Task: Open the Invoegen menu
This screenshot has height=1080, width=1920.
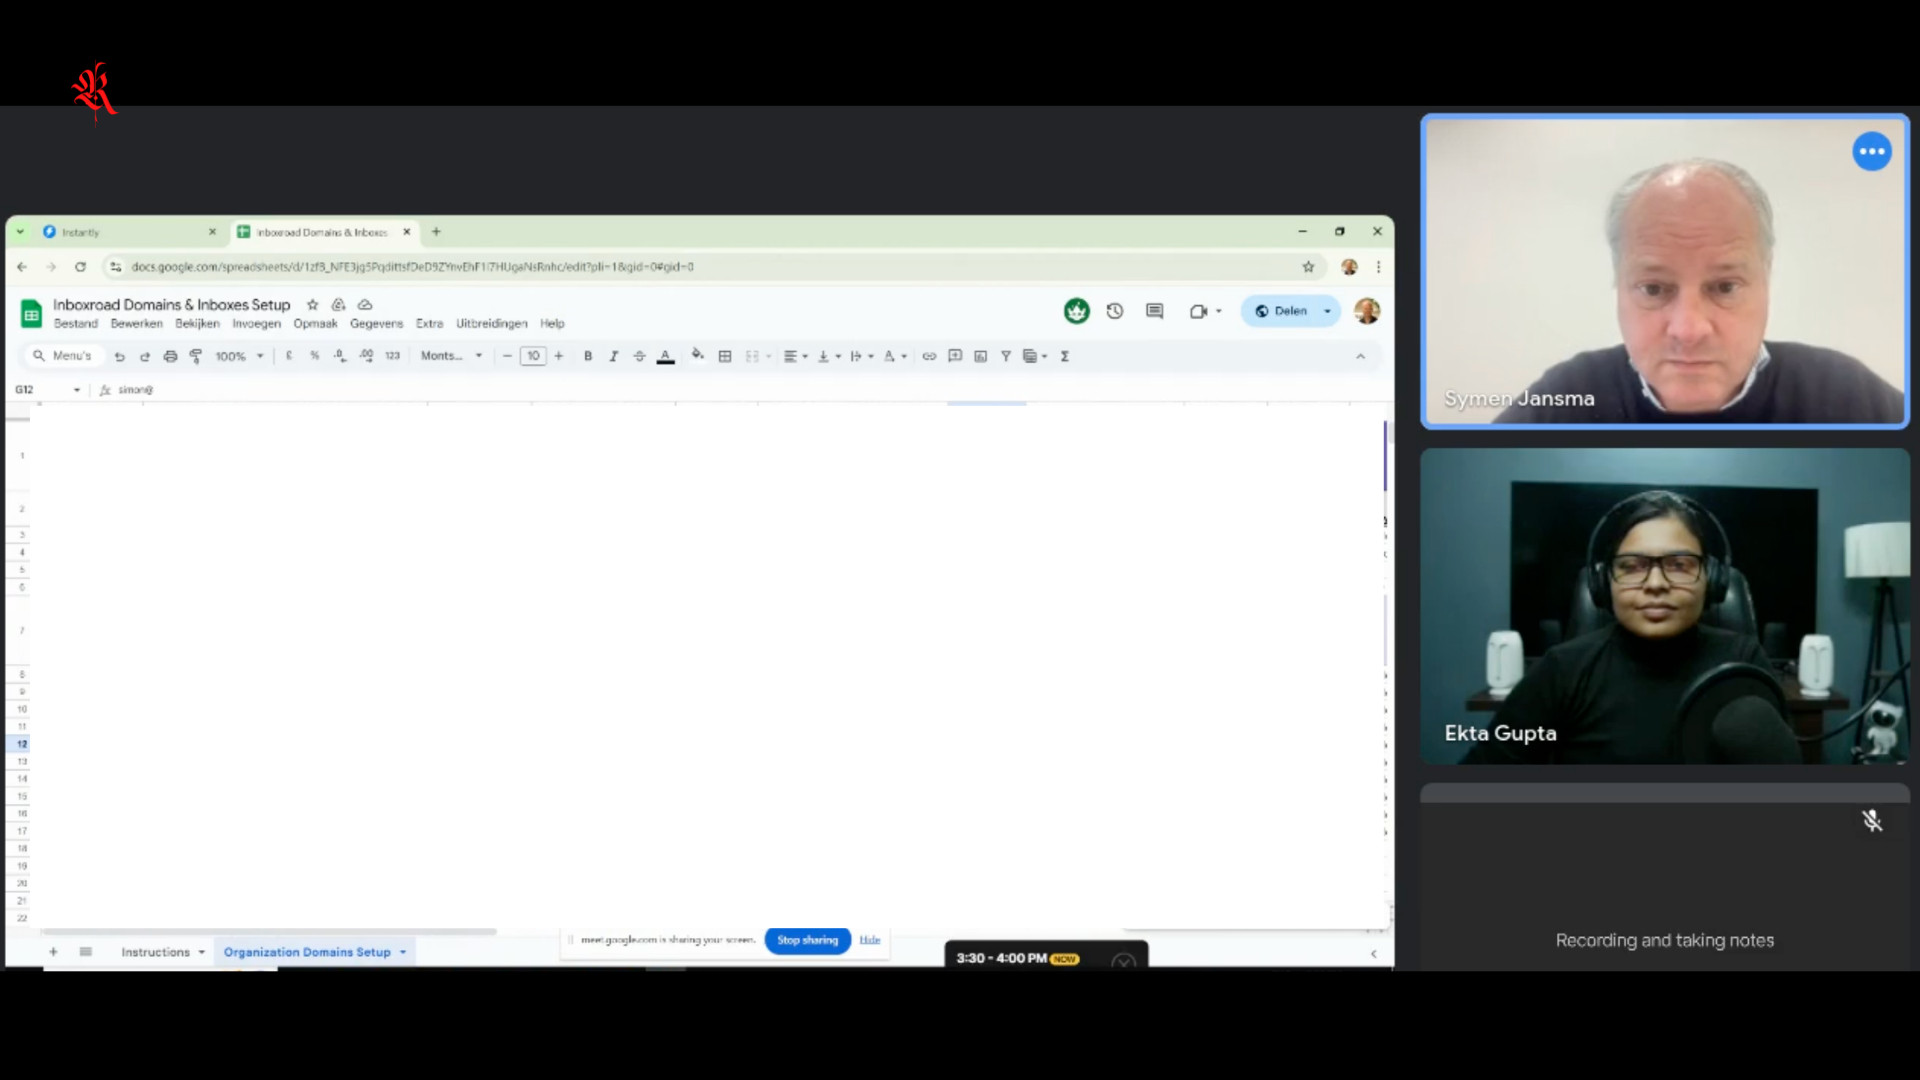Action: coord(257,324)
